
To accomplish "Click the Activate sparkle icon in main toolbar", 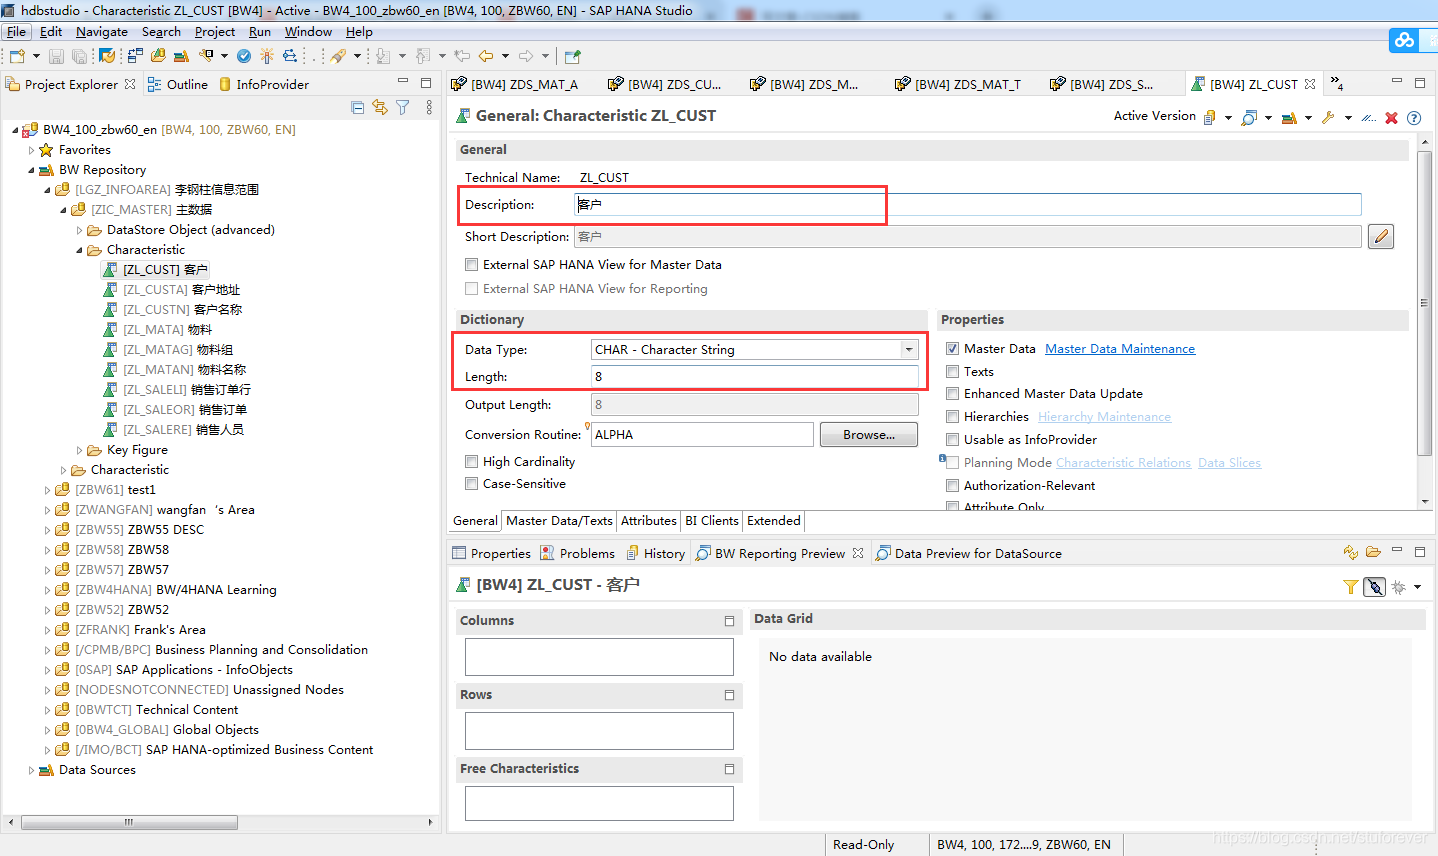I will pyautogui.click(x=266, y=56).
